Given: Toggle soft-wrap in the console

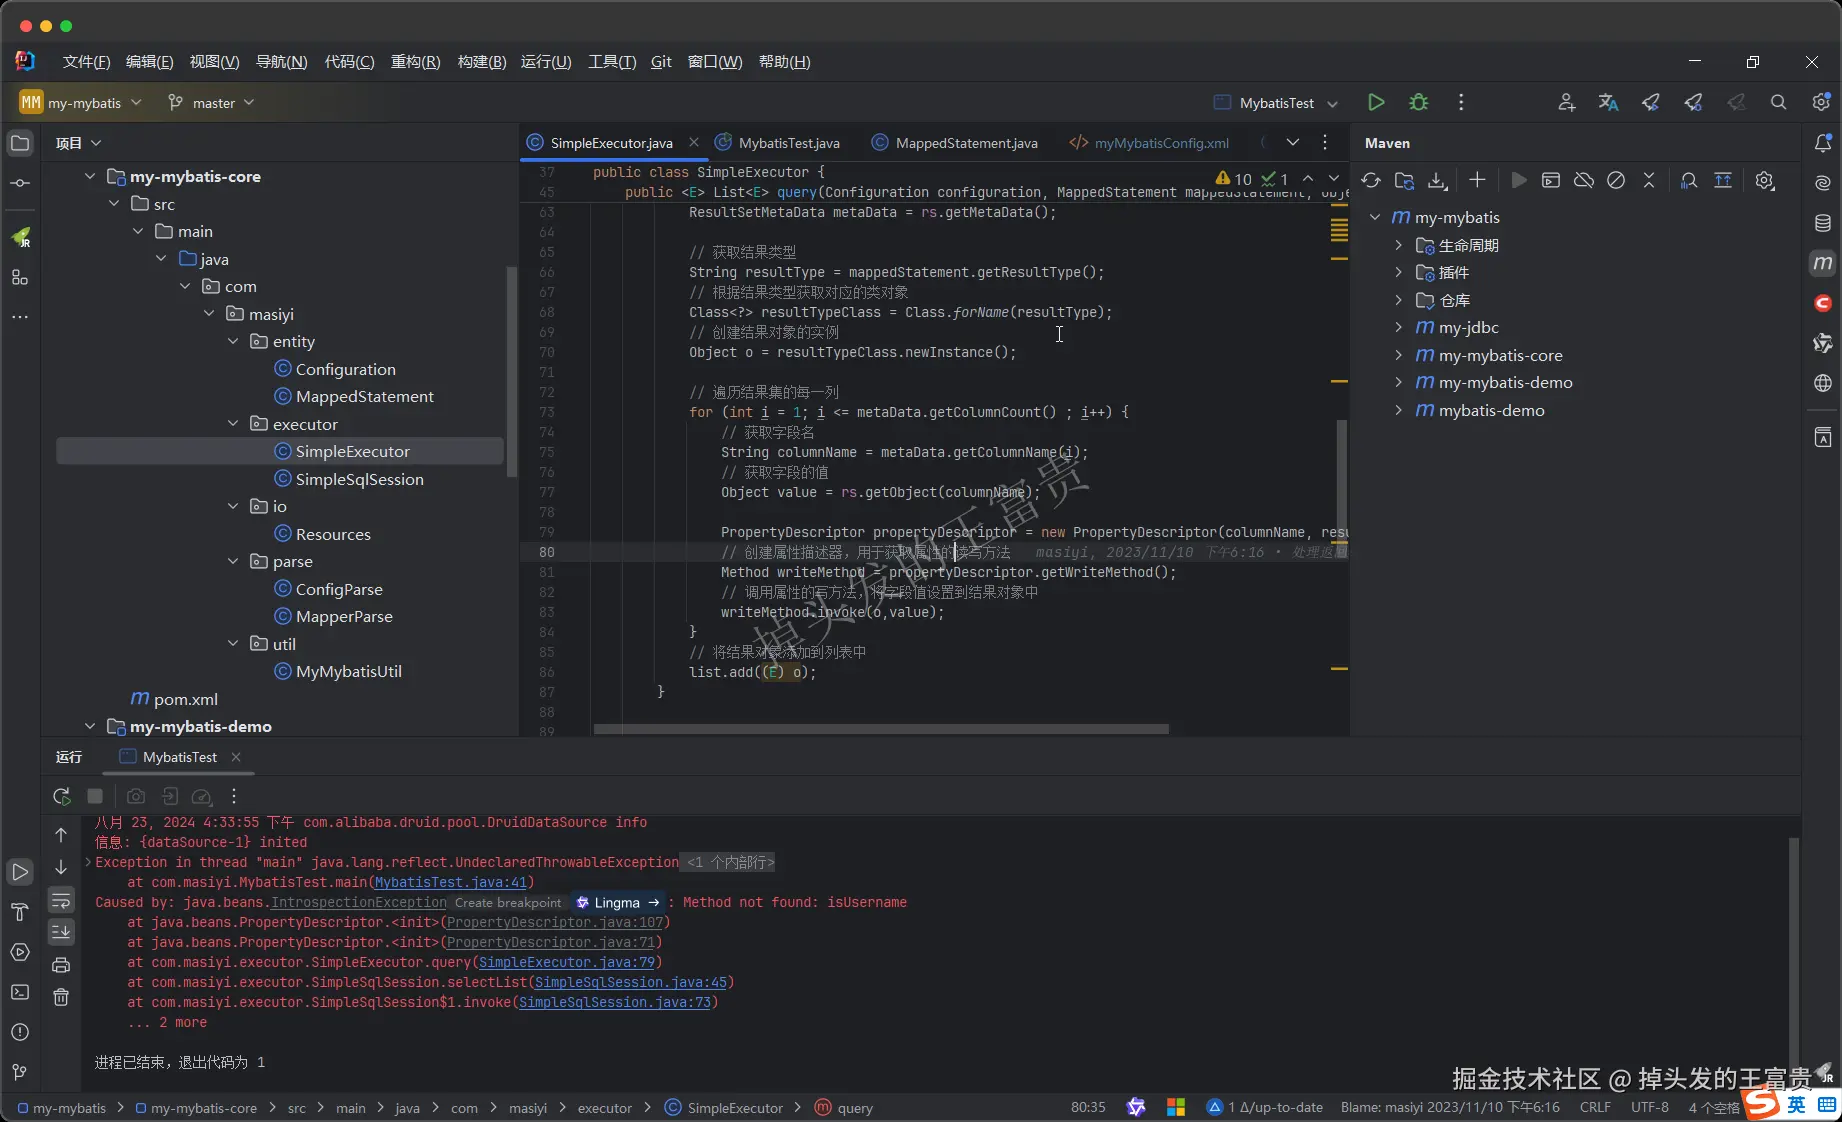Looking at the screenshot, I should 61,900.
